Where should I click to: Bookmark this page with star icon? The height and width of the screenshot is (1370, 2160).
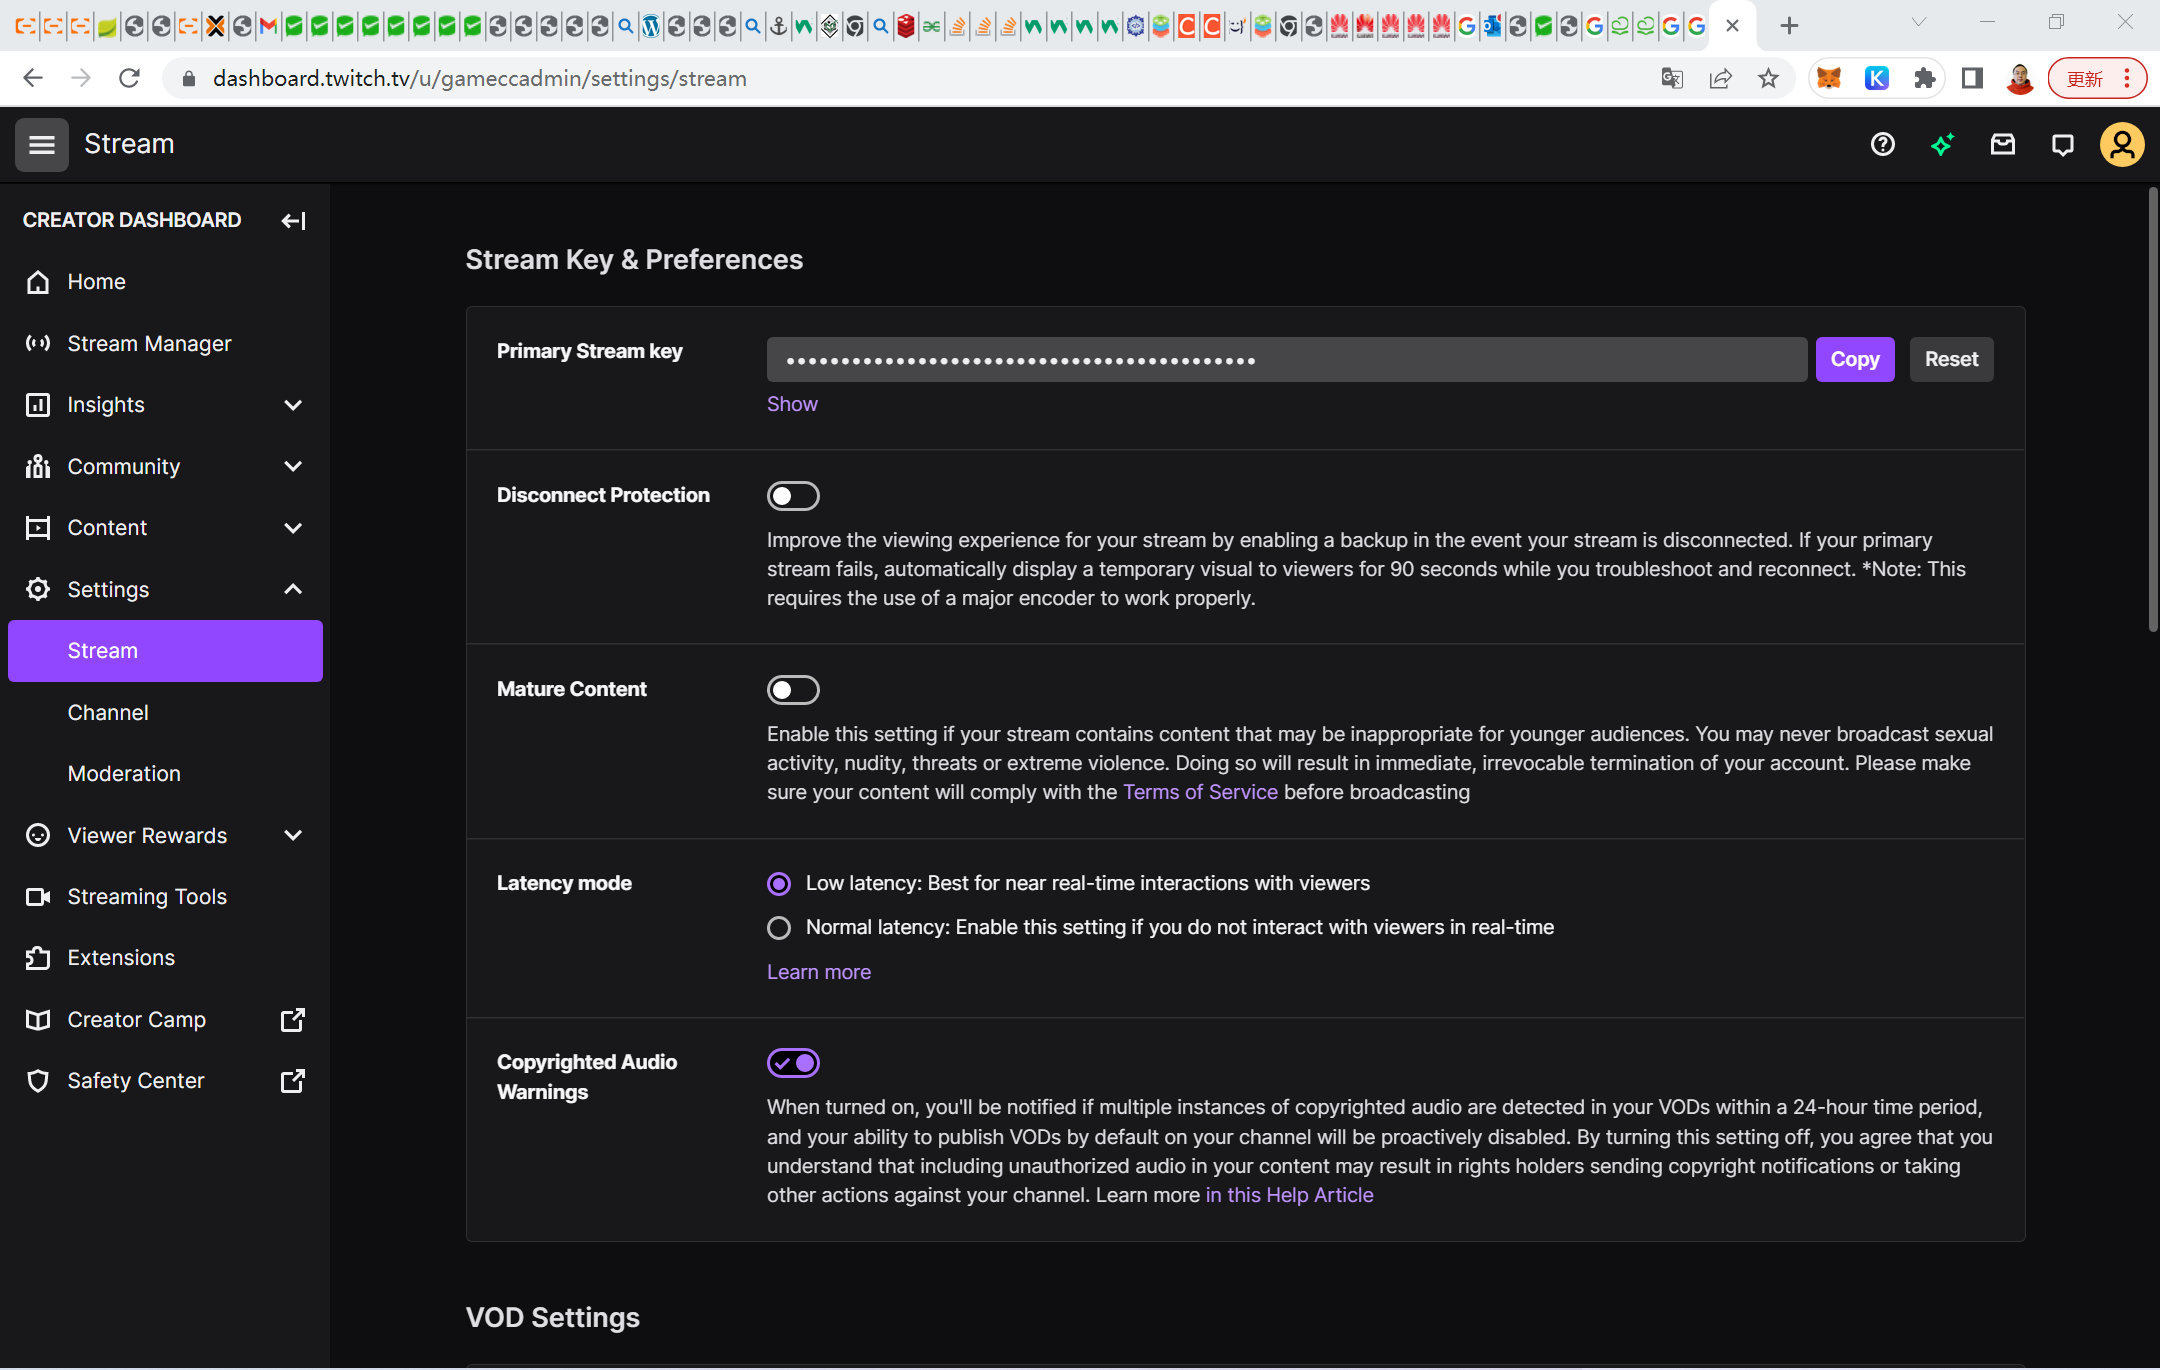1769,78
